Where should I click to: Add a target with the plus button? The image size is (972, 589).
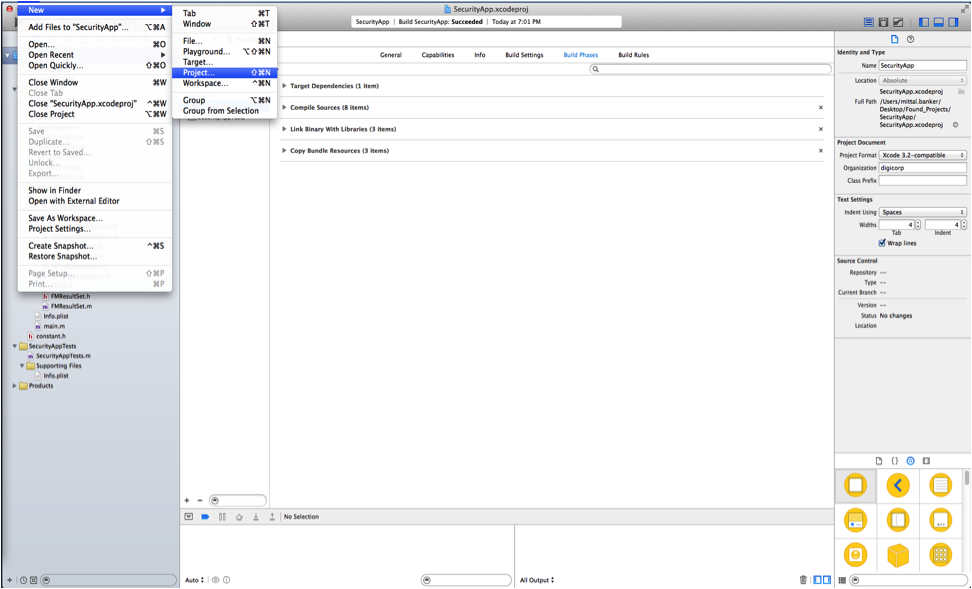tap(187, 500)
